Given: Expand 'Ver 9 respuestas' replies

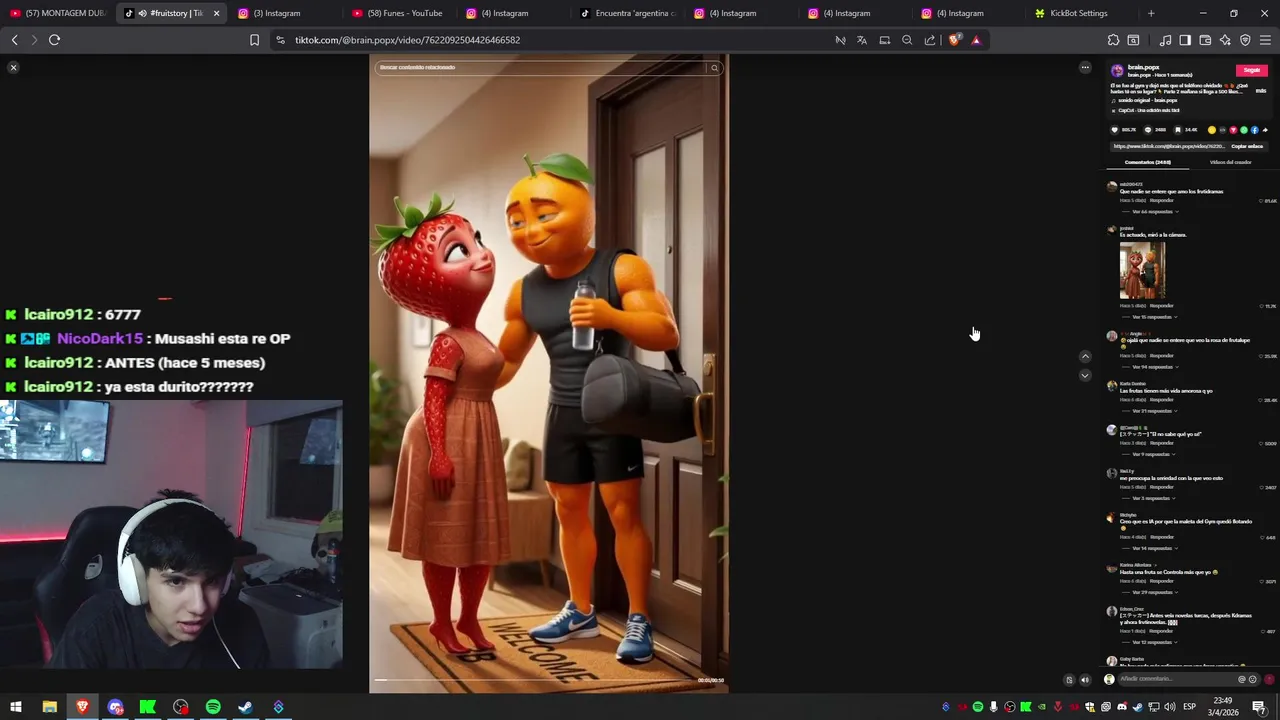Looking at the screenshot, I should [x=1151, y=454].
